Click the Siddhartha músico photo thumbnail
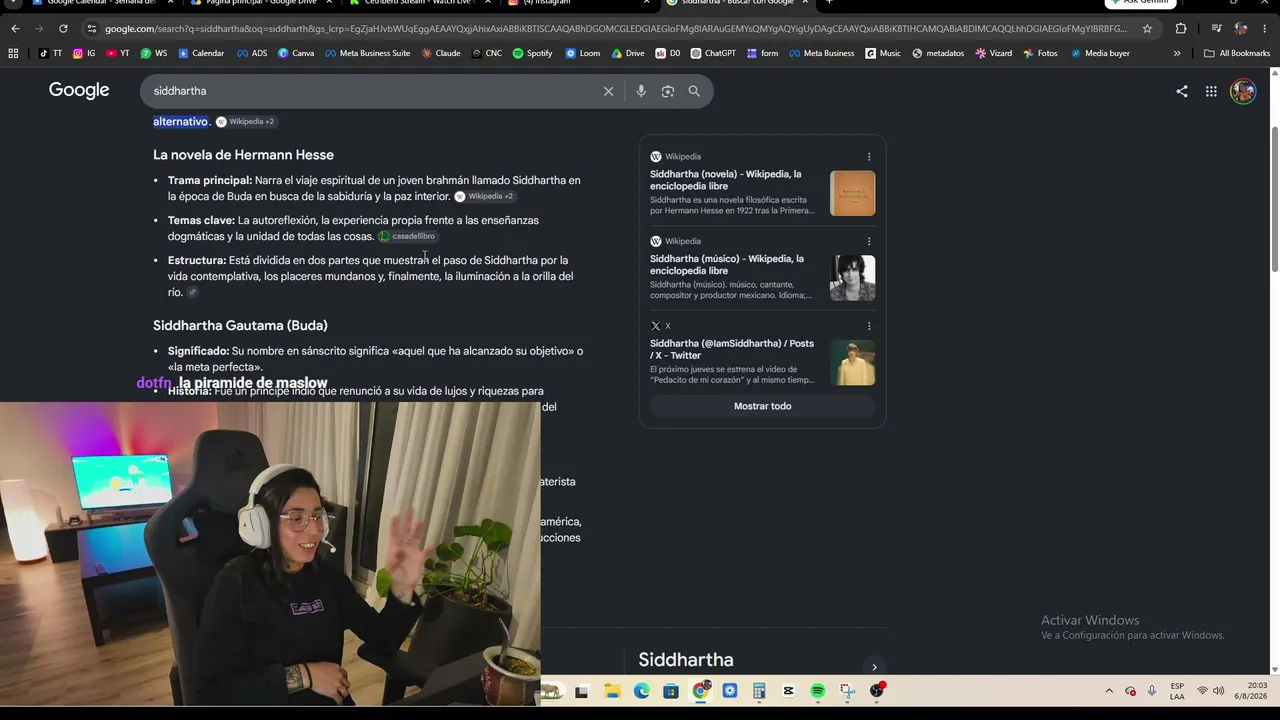The image size is (1280, 720). pyautogui.click(x=852, y=278)
